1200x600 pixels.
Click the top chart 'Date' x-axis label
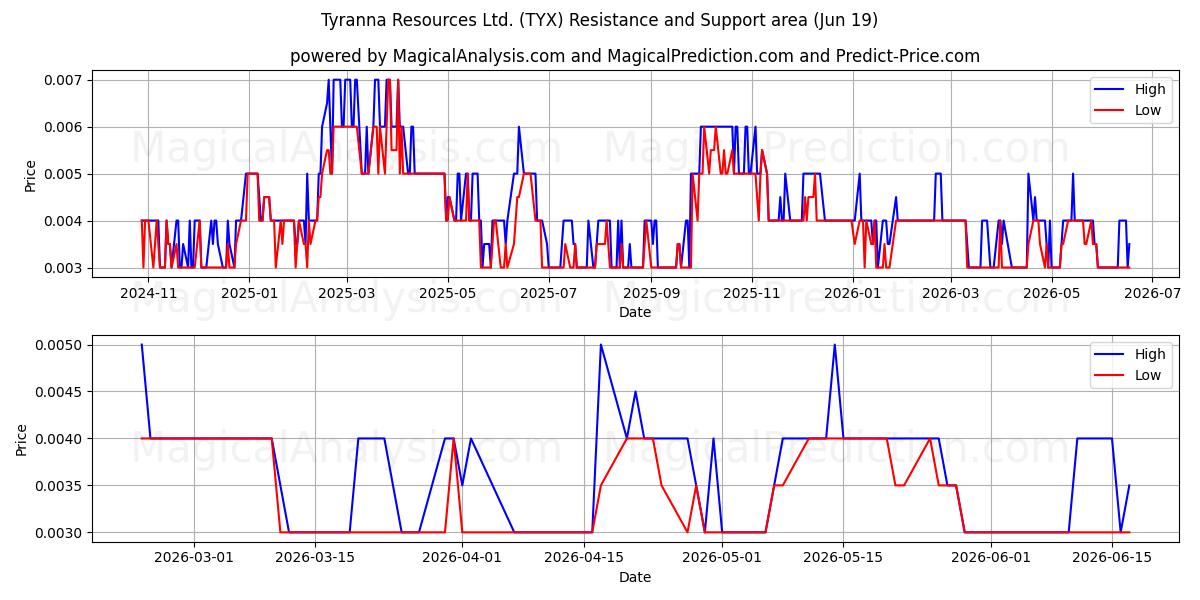click(x=635, y=312)
